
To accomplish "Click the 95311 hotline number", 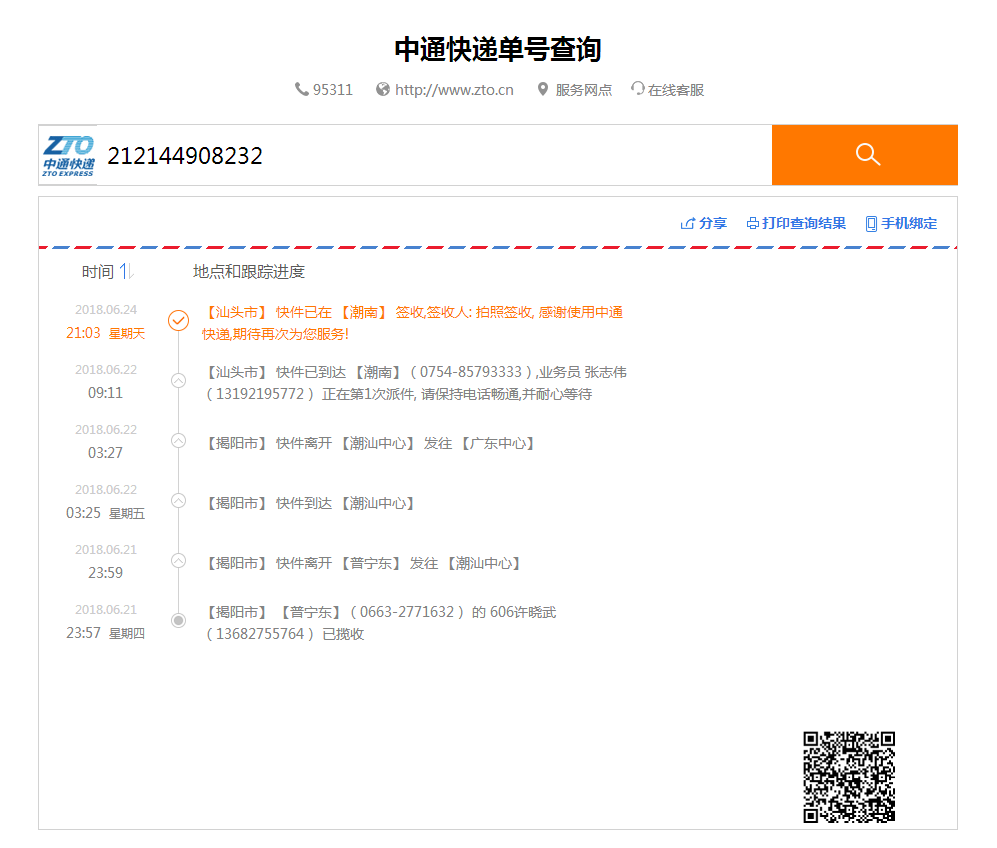I will [333, 90].
